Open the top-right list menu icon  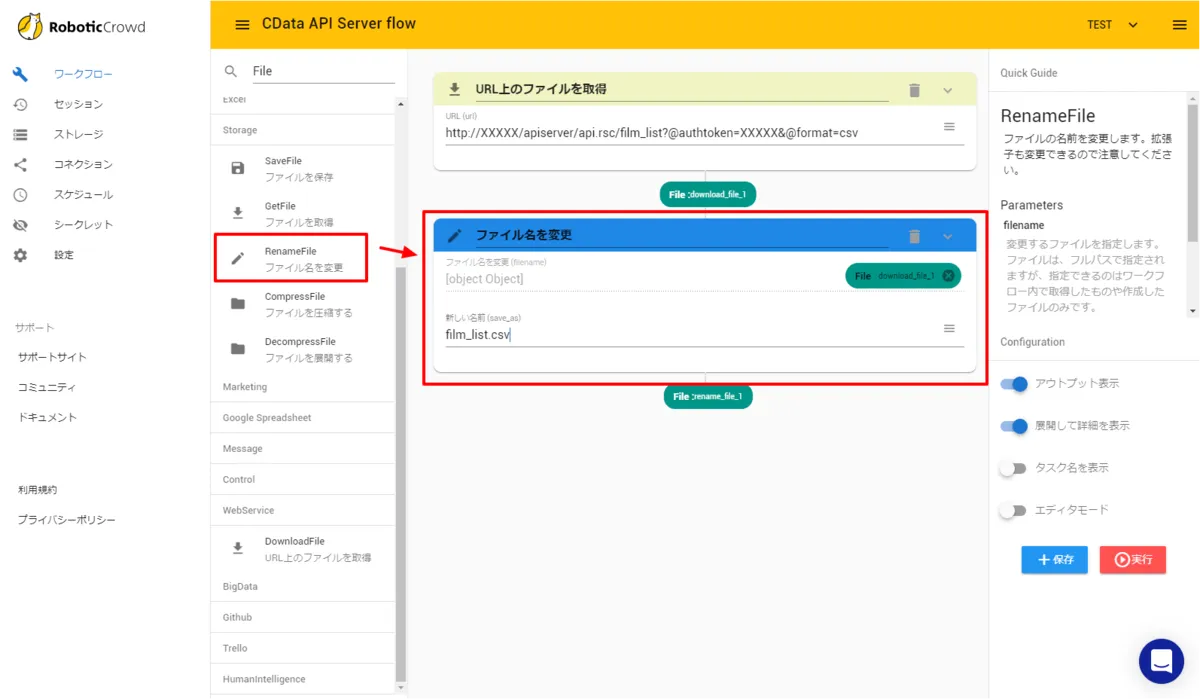tap(1179, 25)
